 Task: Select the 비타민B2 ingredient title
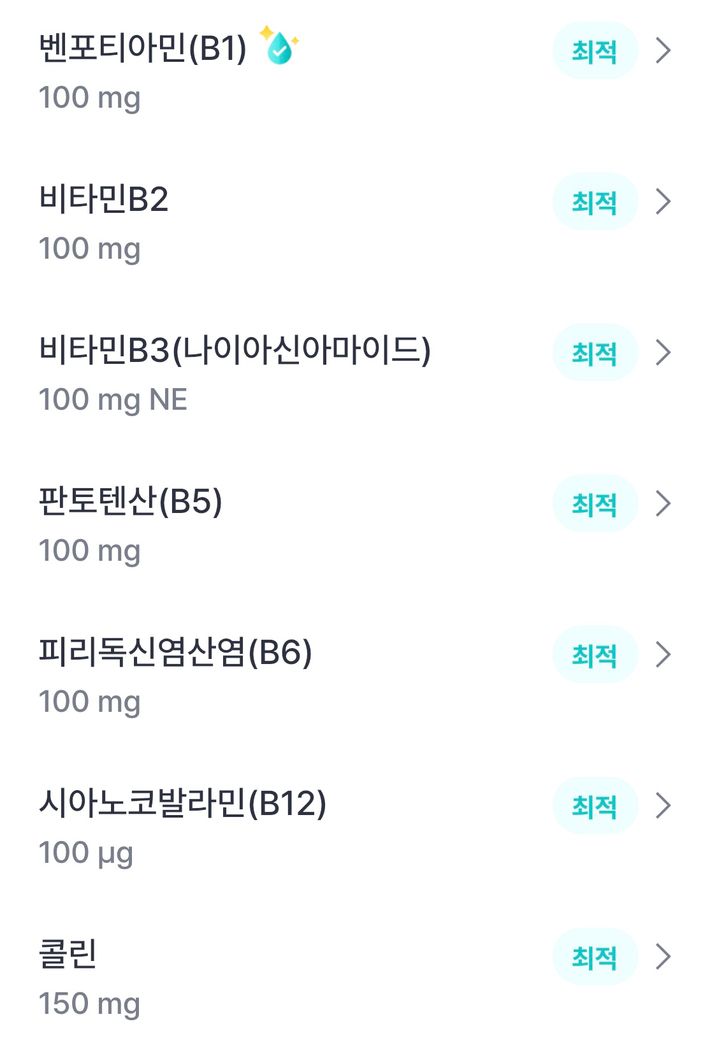pyautogui.click(x=103, y=200)
